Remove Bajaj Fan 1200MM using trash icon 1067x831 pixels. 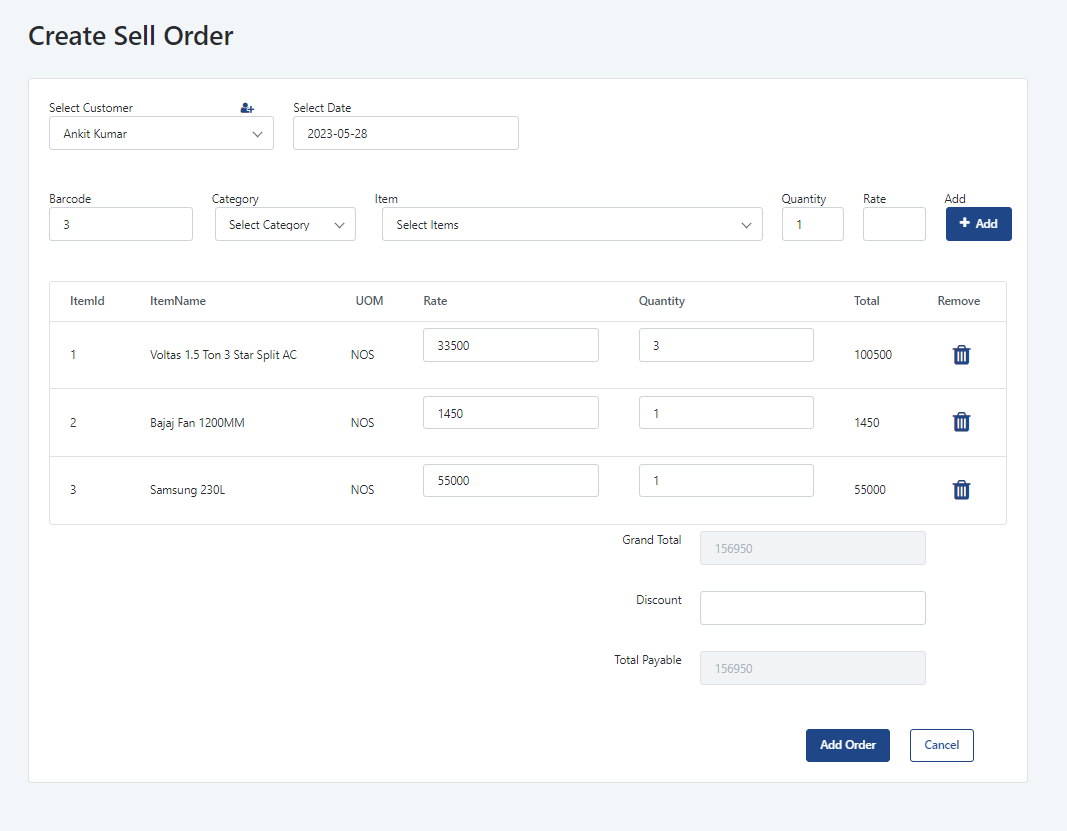[961, 422]
